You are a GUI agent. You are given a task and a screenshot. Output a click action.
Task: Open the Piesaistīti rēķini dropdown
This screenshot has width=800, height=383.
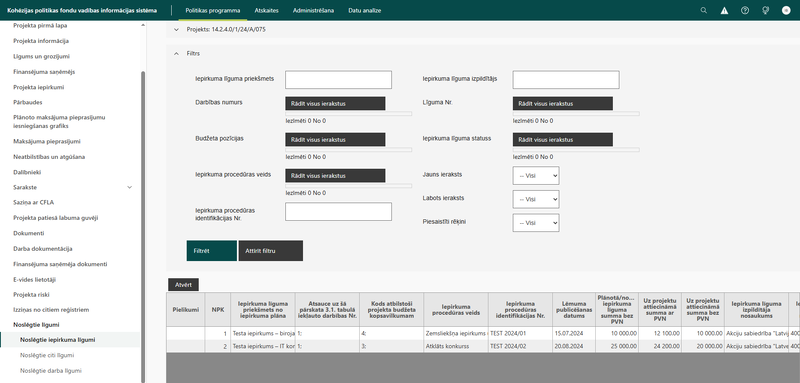(536, 223)
